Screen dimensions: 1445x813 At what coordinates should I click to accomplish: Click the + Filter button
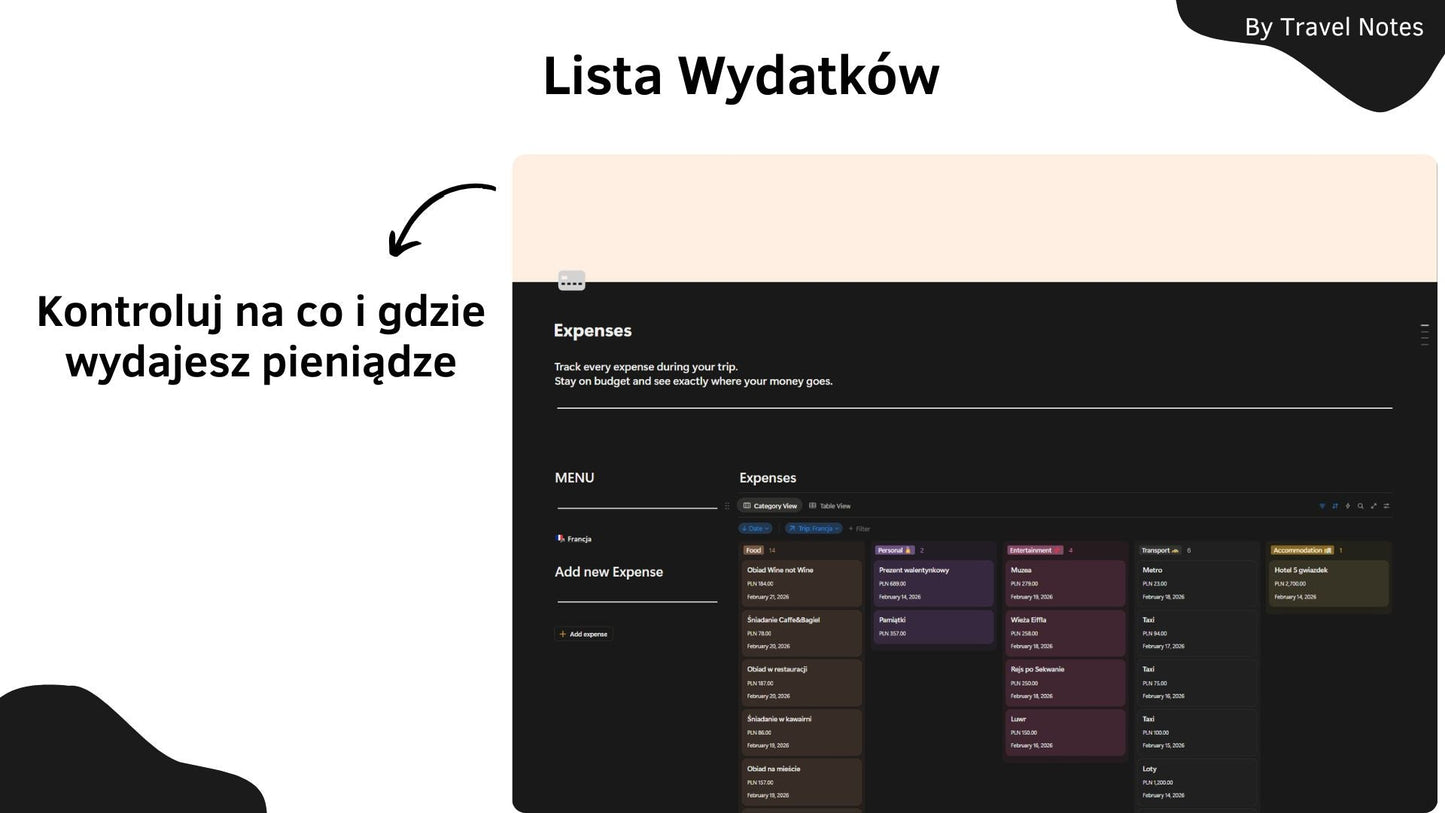point(859,528)
